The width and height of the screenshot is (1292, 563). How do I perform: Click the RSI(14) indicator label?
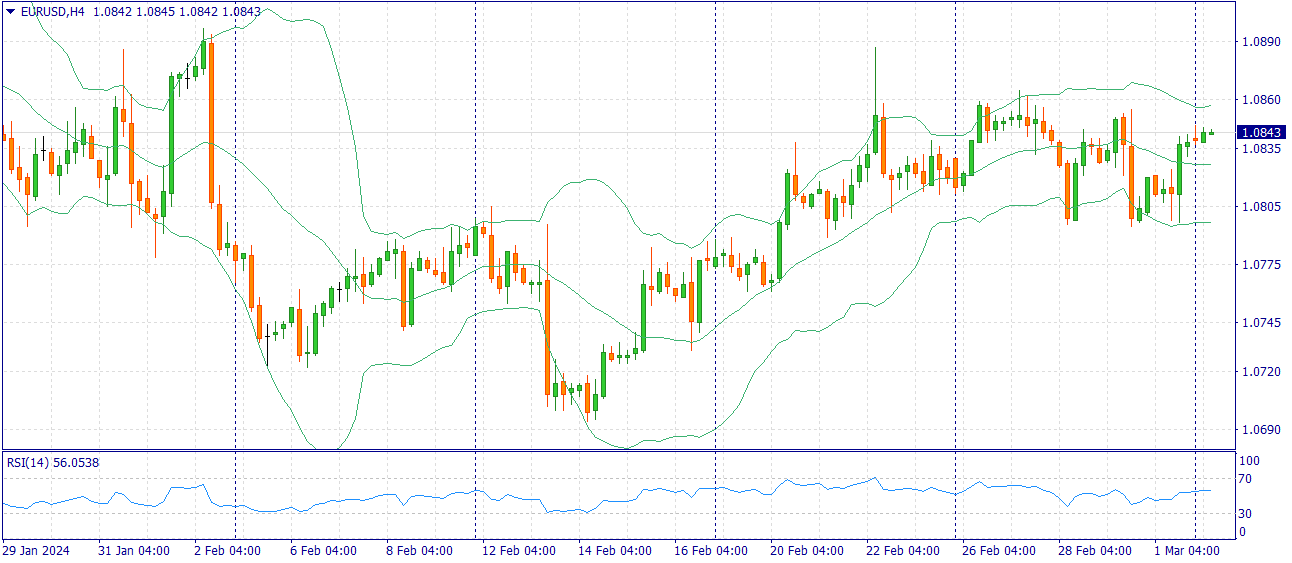pyautogui.click(x=27, y=462)
